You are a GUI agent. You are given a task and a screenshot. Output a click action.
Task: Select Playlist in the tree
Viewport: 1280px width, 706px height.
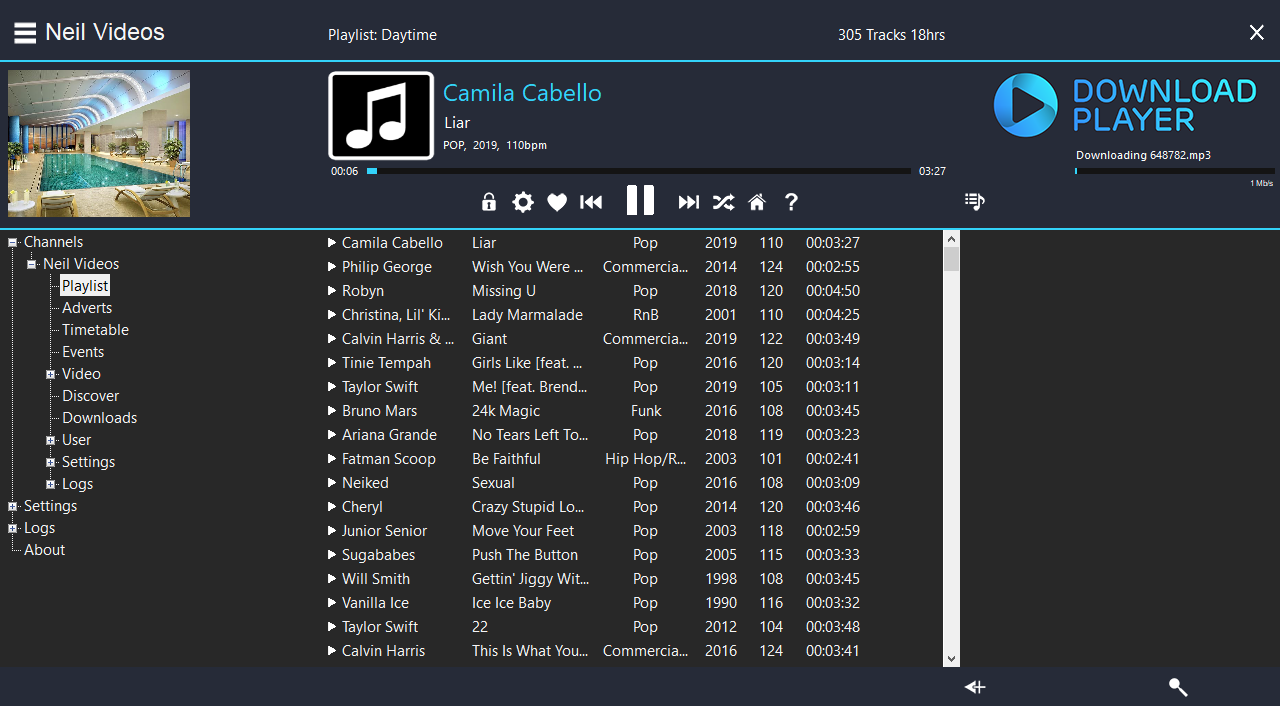pyautogui.click(x=85, y=286)
